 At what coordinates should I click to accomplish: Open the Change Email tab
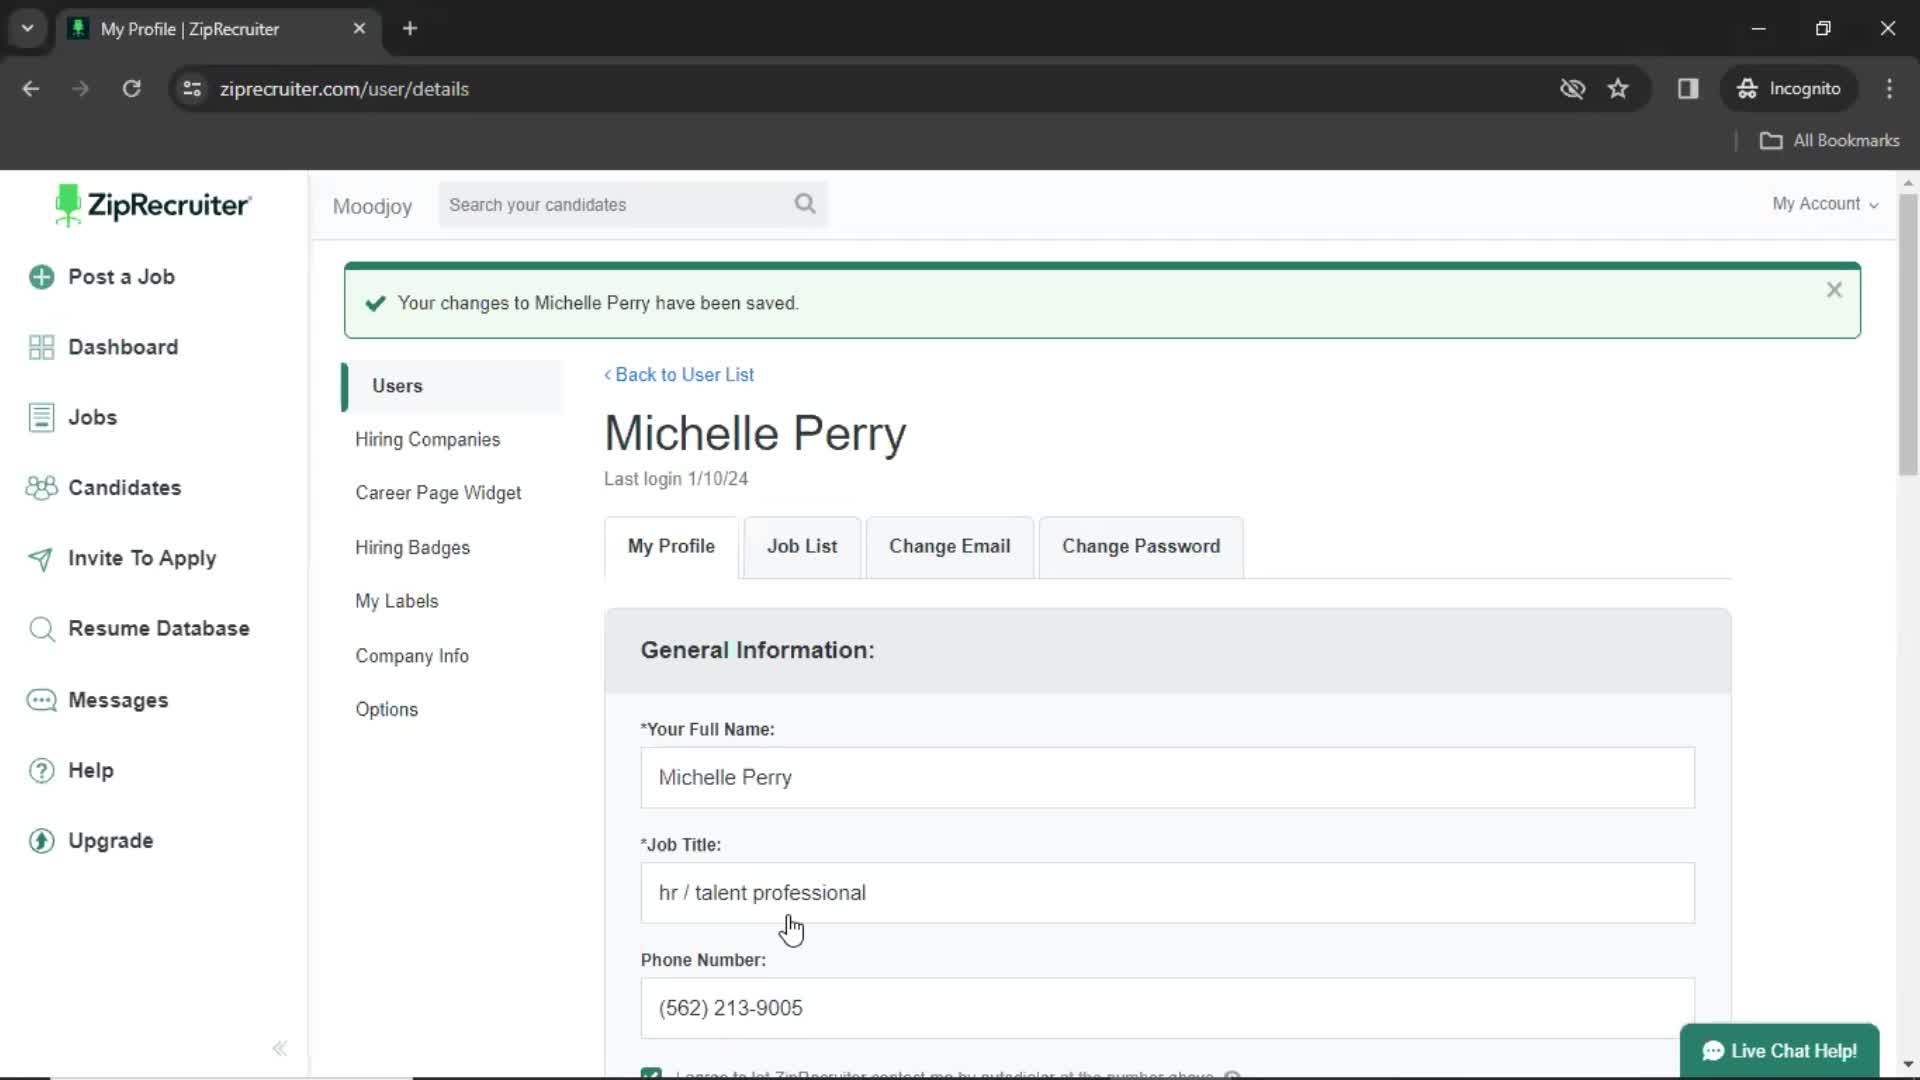[950, 547]
